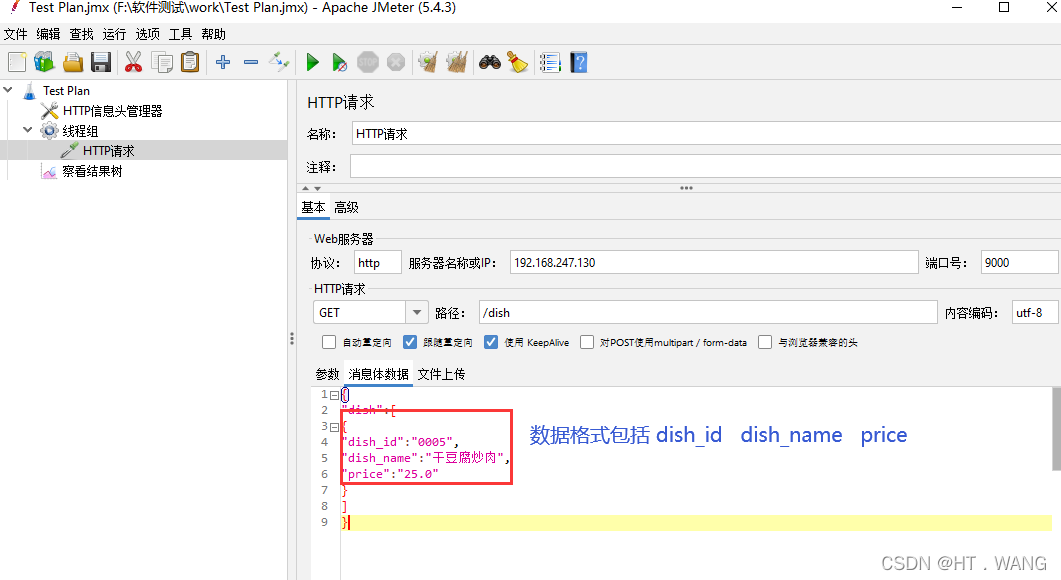This screenshot has height=580, width=1061.
Task: Select HTTP信息头管理器 in tree
Action: coord(112,111)
